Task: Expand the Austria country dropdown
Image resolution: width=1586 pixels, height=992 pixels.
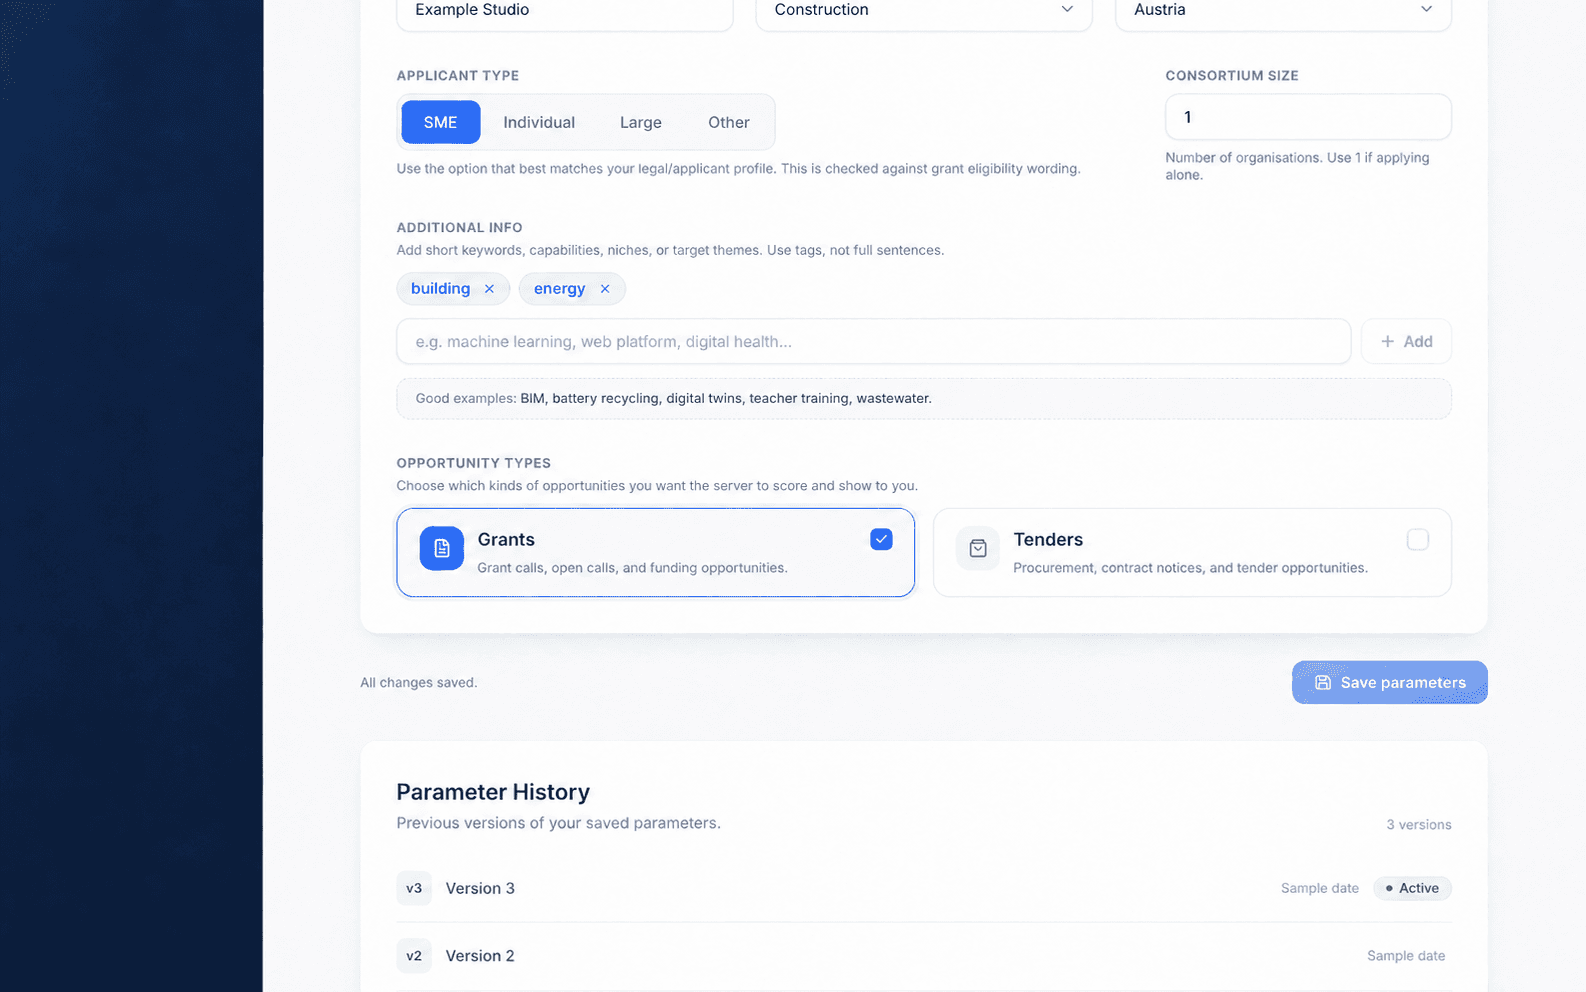Action: pos(1283,10)
